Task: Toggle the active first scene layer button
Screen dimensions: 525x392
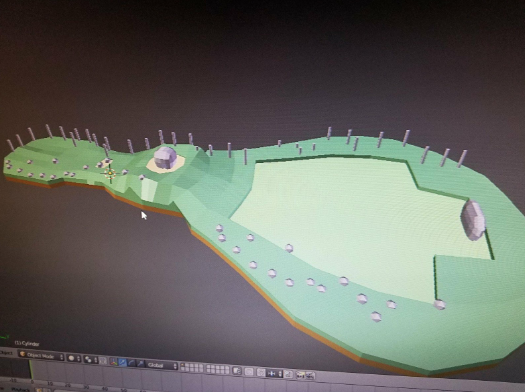Action: 182,365
